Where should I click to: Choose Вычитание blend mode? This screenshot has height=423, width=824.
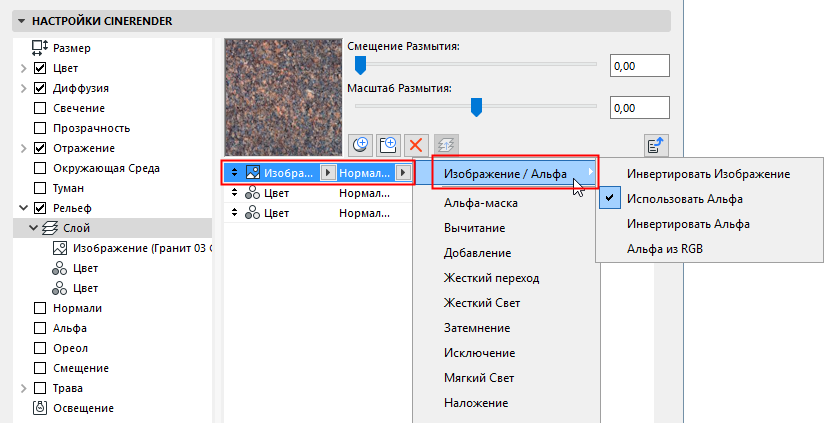pos(475,228)
